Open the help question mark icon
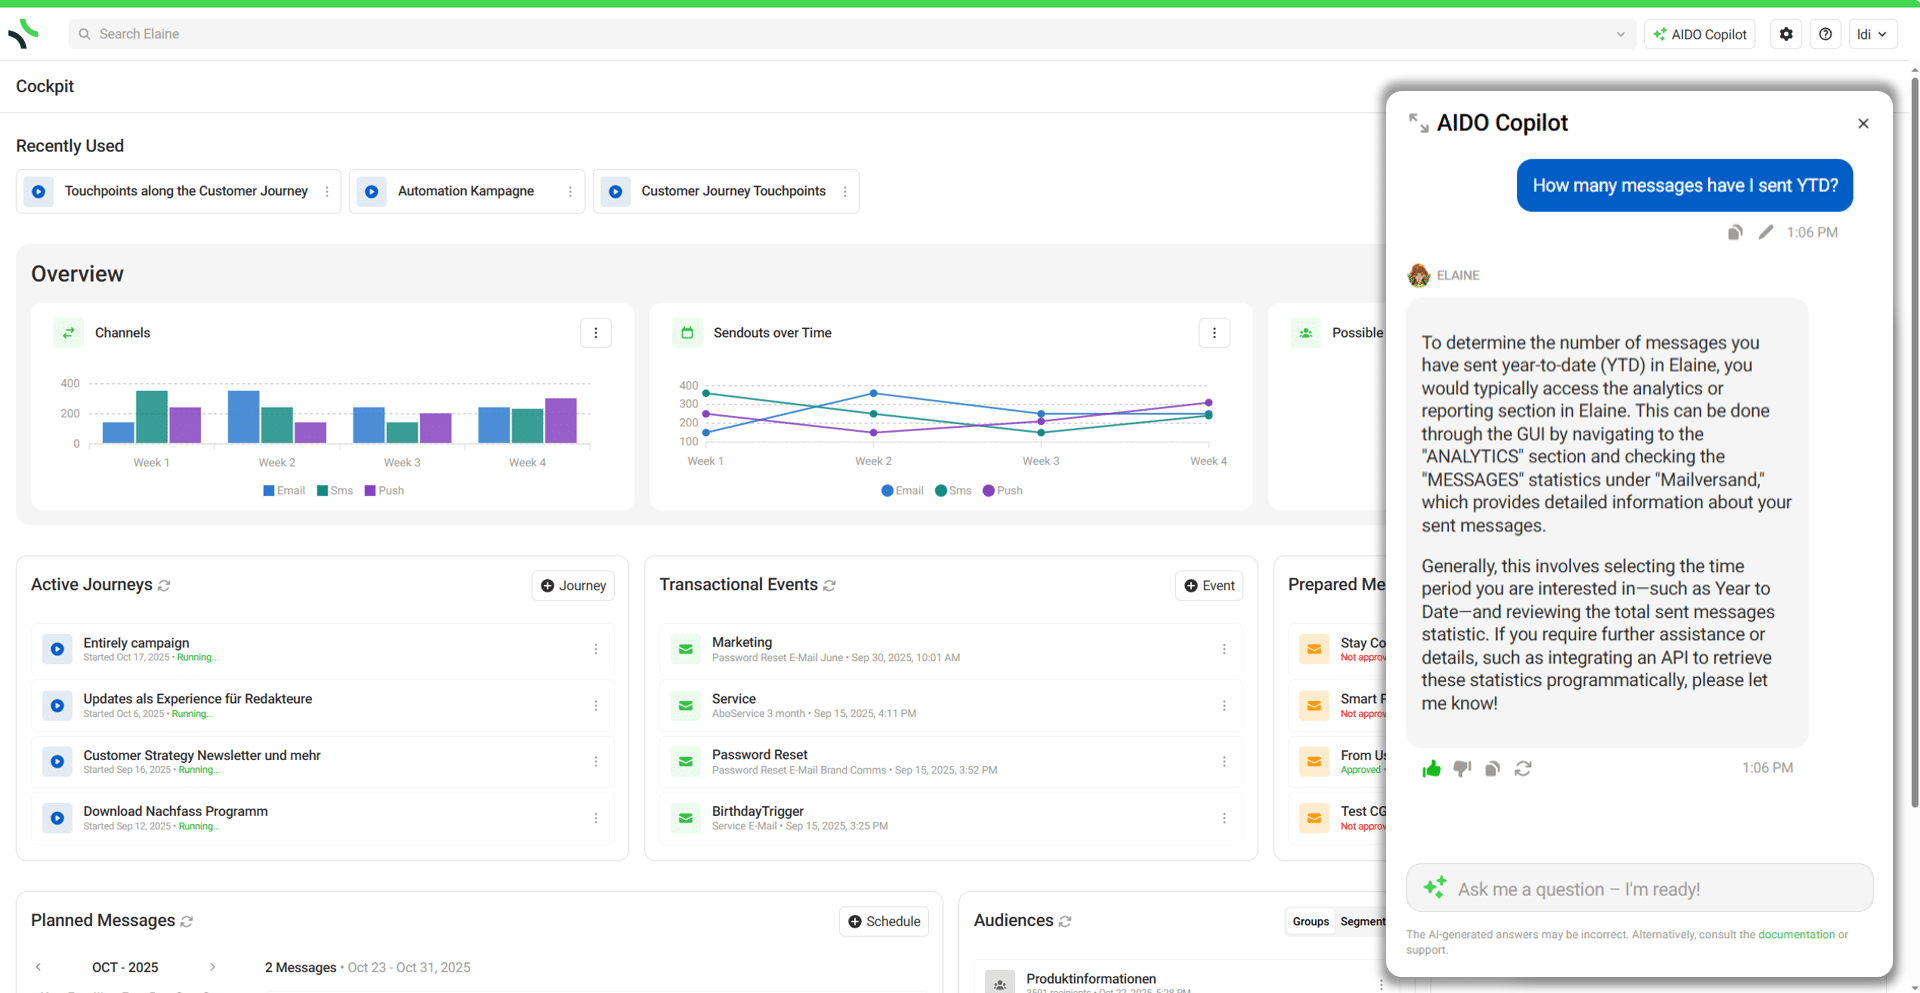Screen dimensions: 1920x993 (1825, 34)
